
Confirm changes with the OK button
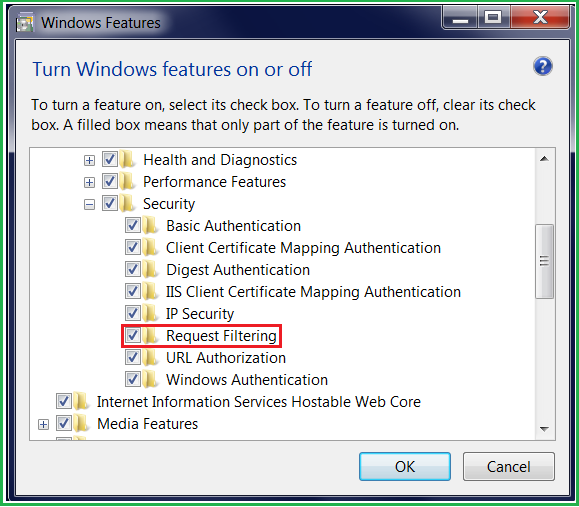(405, 466)
